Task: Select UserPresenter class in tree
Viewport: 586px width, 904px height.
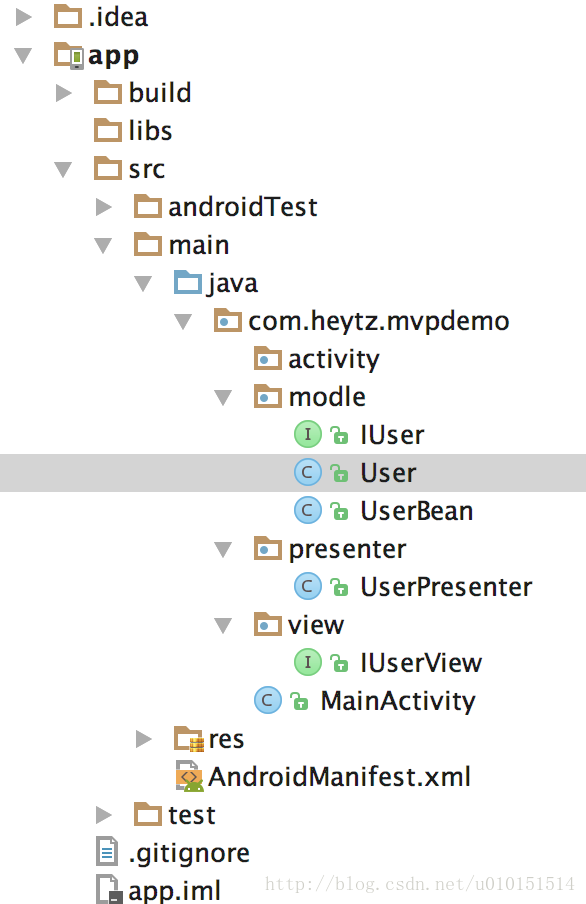Action: [446, 587]
